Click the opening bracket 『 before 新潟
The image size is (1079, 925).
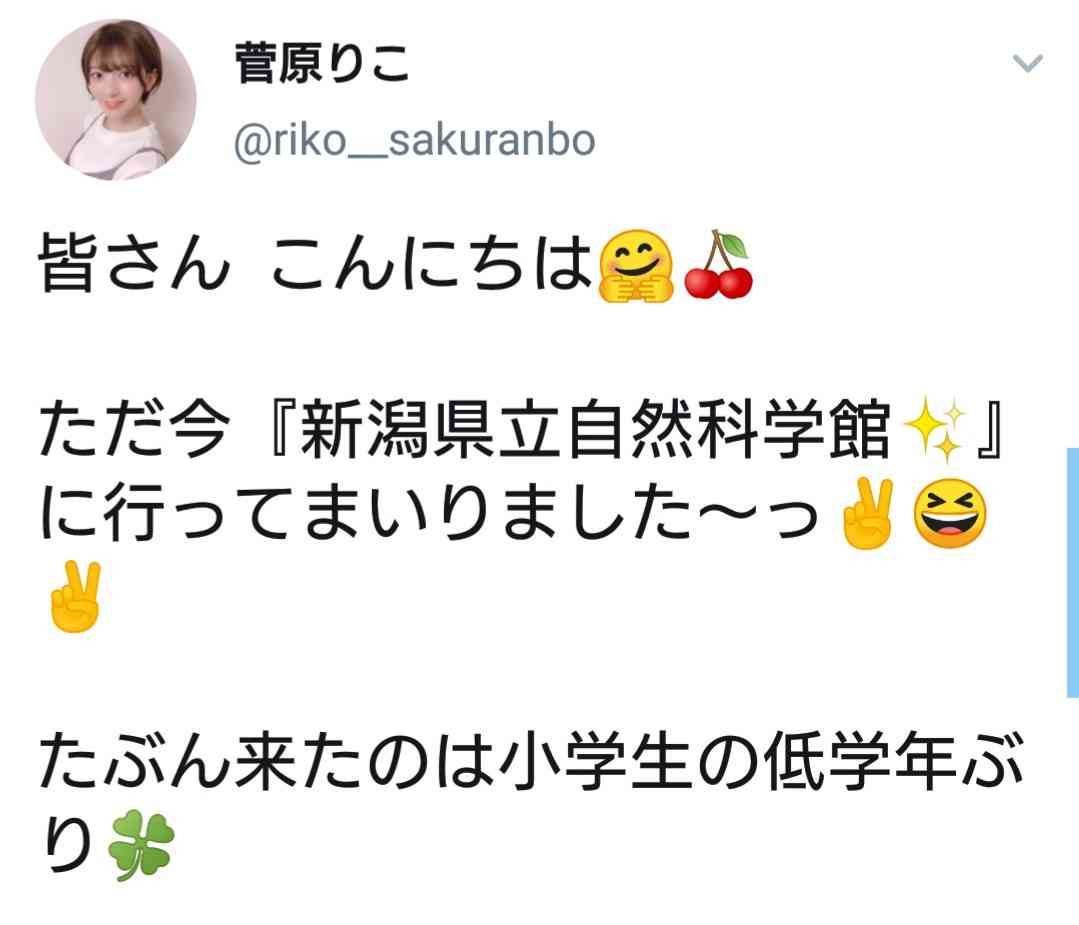click(x=282, y=429)
